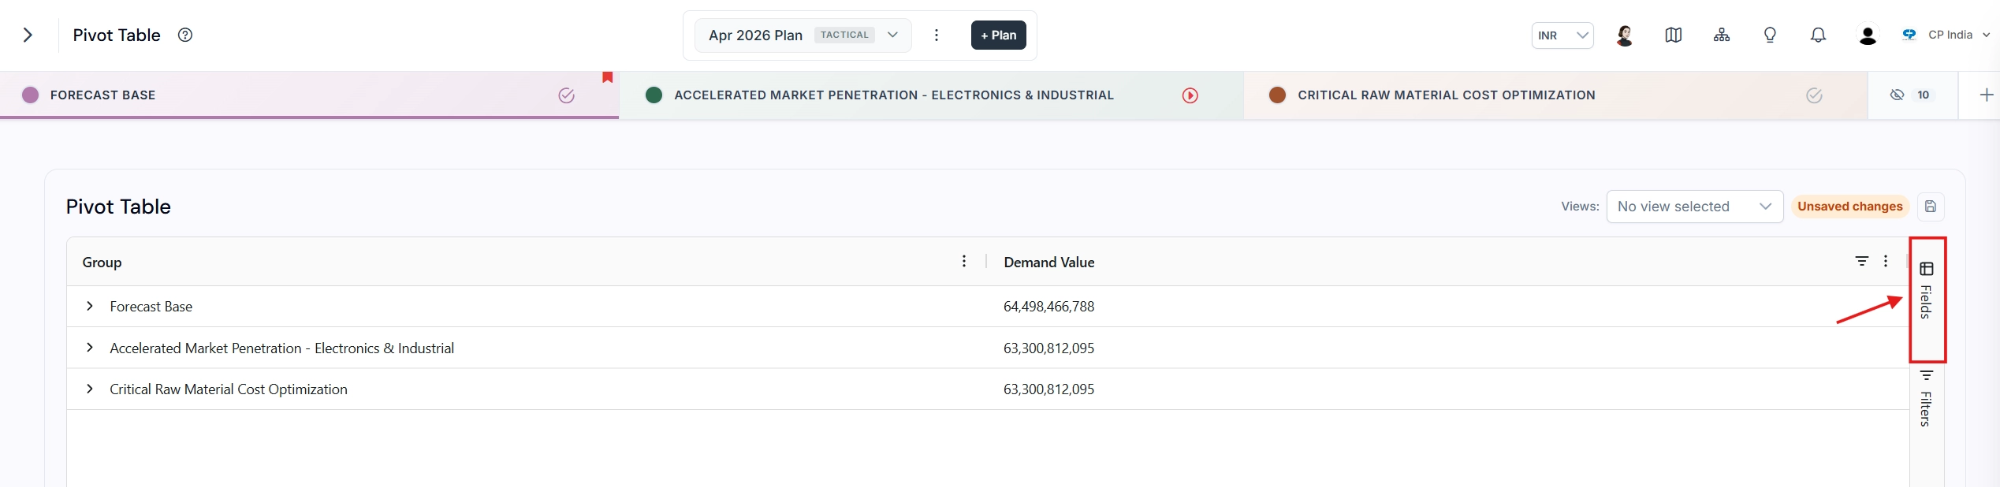Click the checkmark icon on Critical Raw Material tab

click(1814, 95)
